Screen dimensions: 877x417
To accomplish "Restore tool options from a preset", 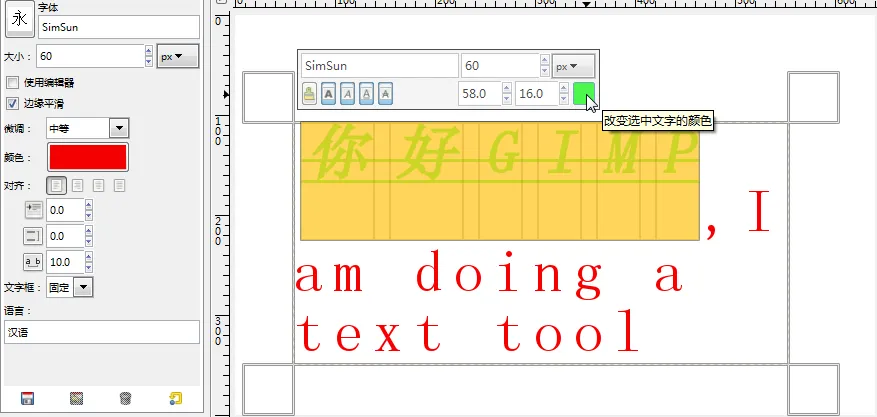I will [77, 399].
